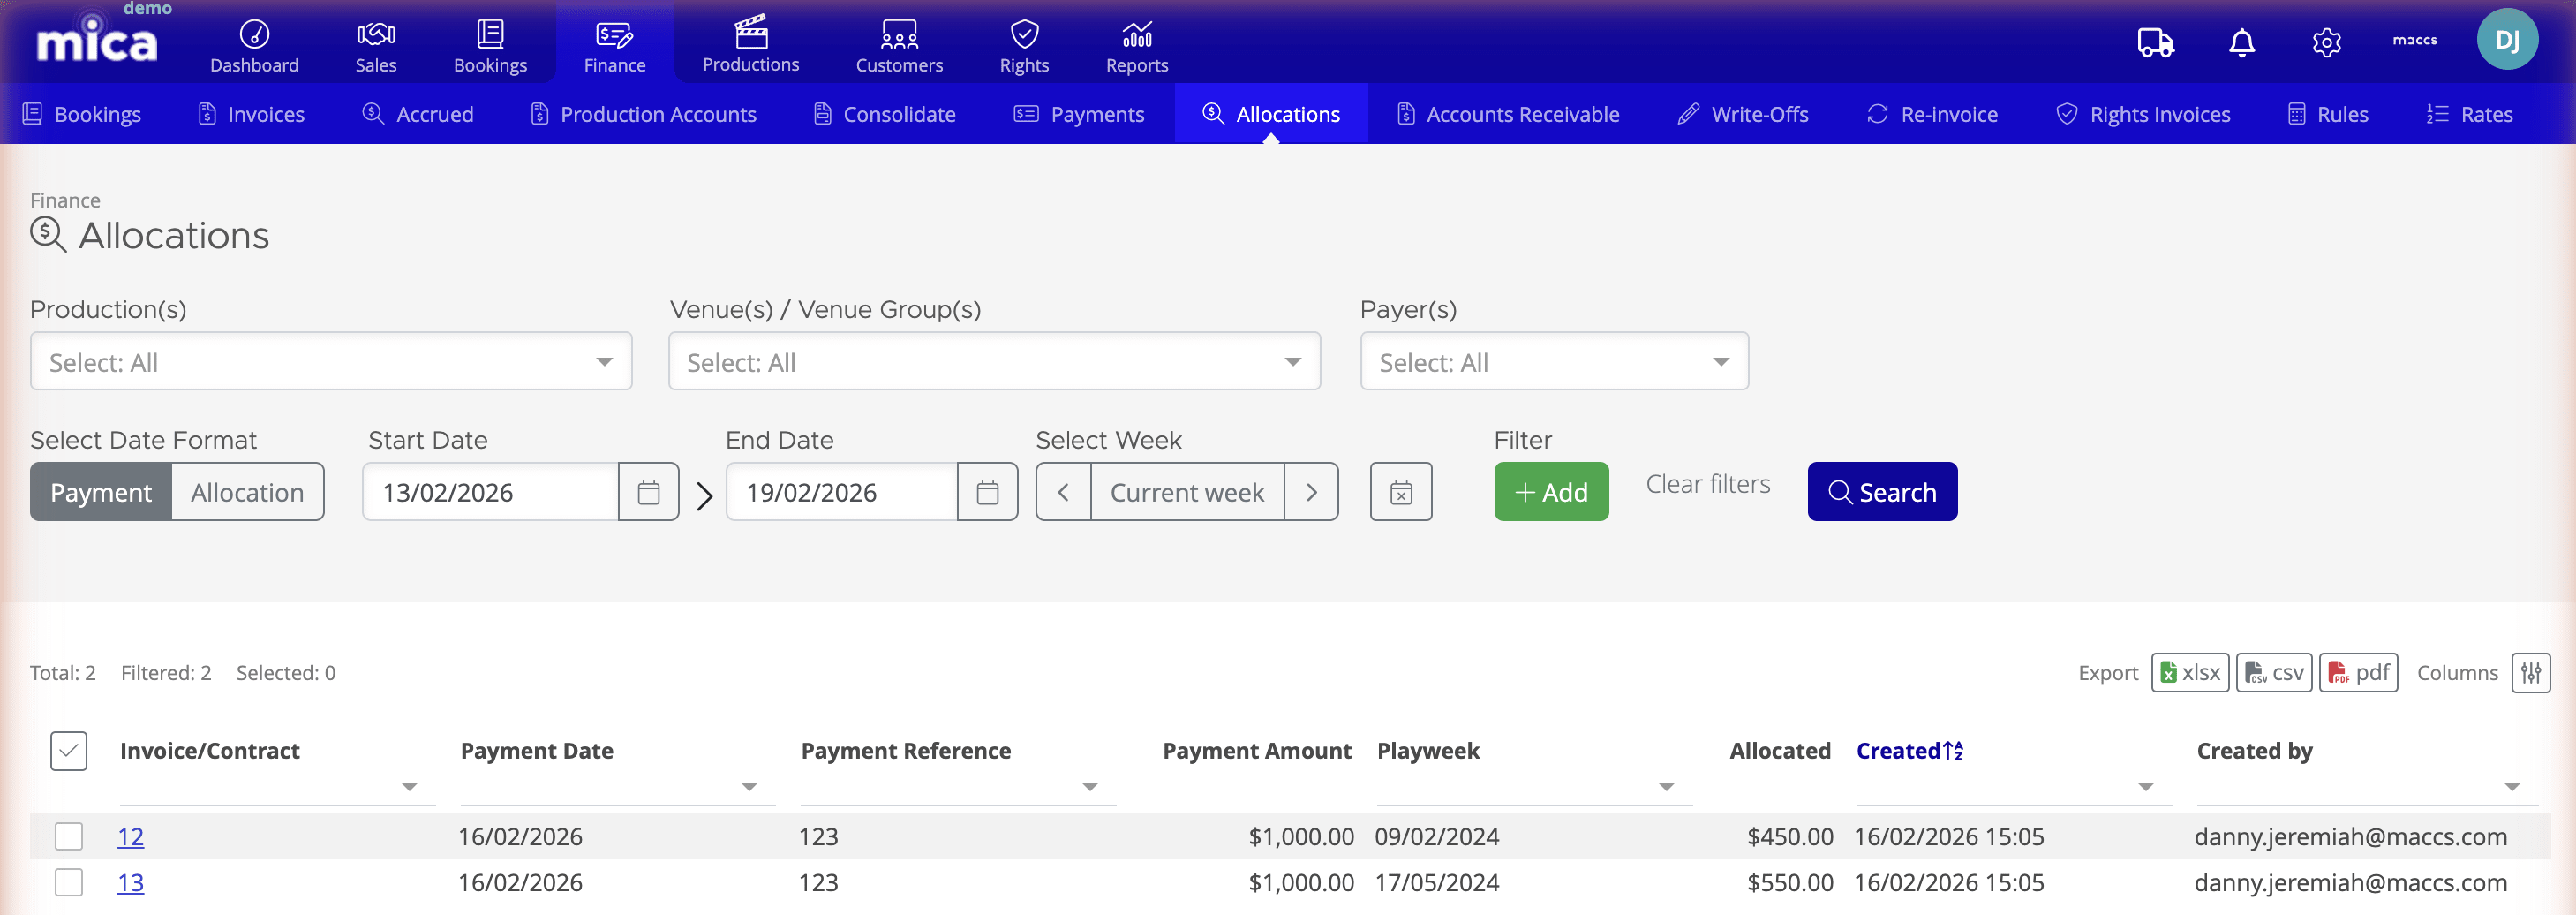Open the Payer(s) dropdown
Image resolution: width=2576 pixels, height=915 pixels.
(1553, 361)
